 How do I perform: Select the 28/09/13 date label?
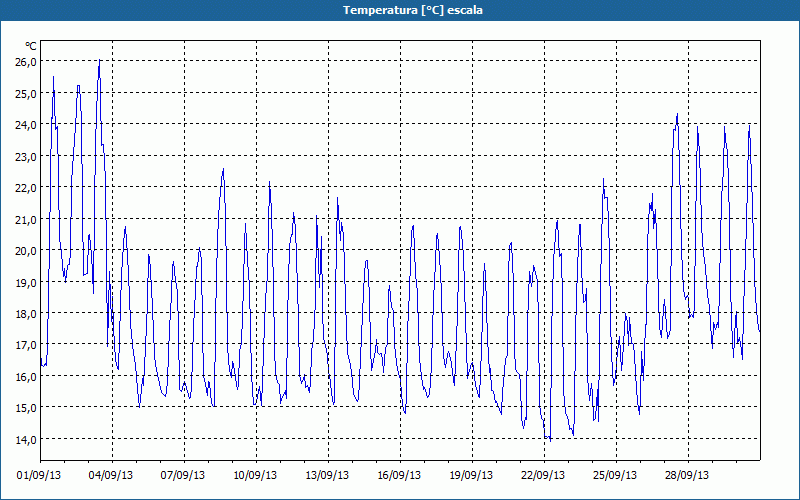(x=687, y=476)
